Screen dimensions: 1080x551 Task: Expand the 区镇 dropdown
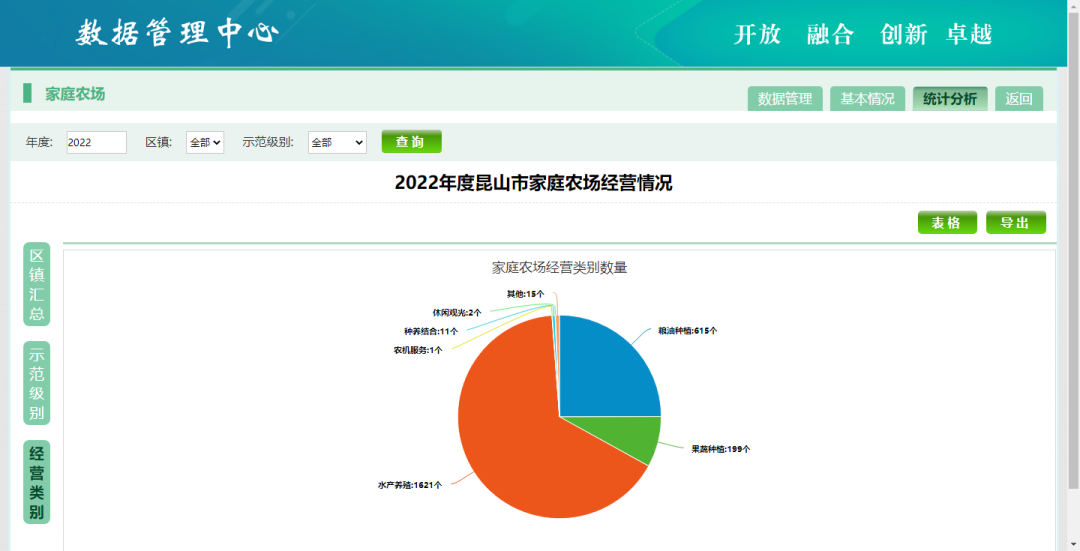click(205, 142)
